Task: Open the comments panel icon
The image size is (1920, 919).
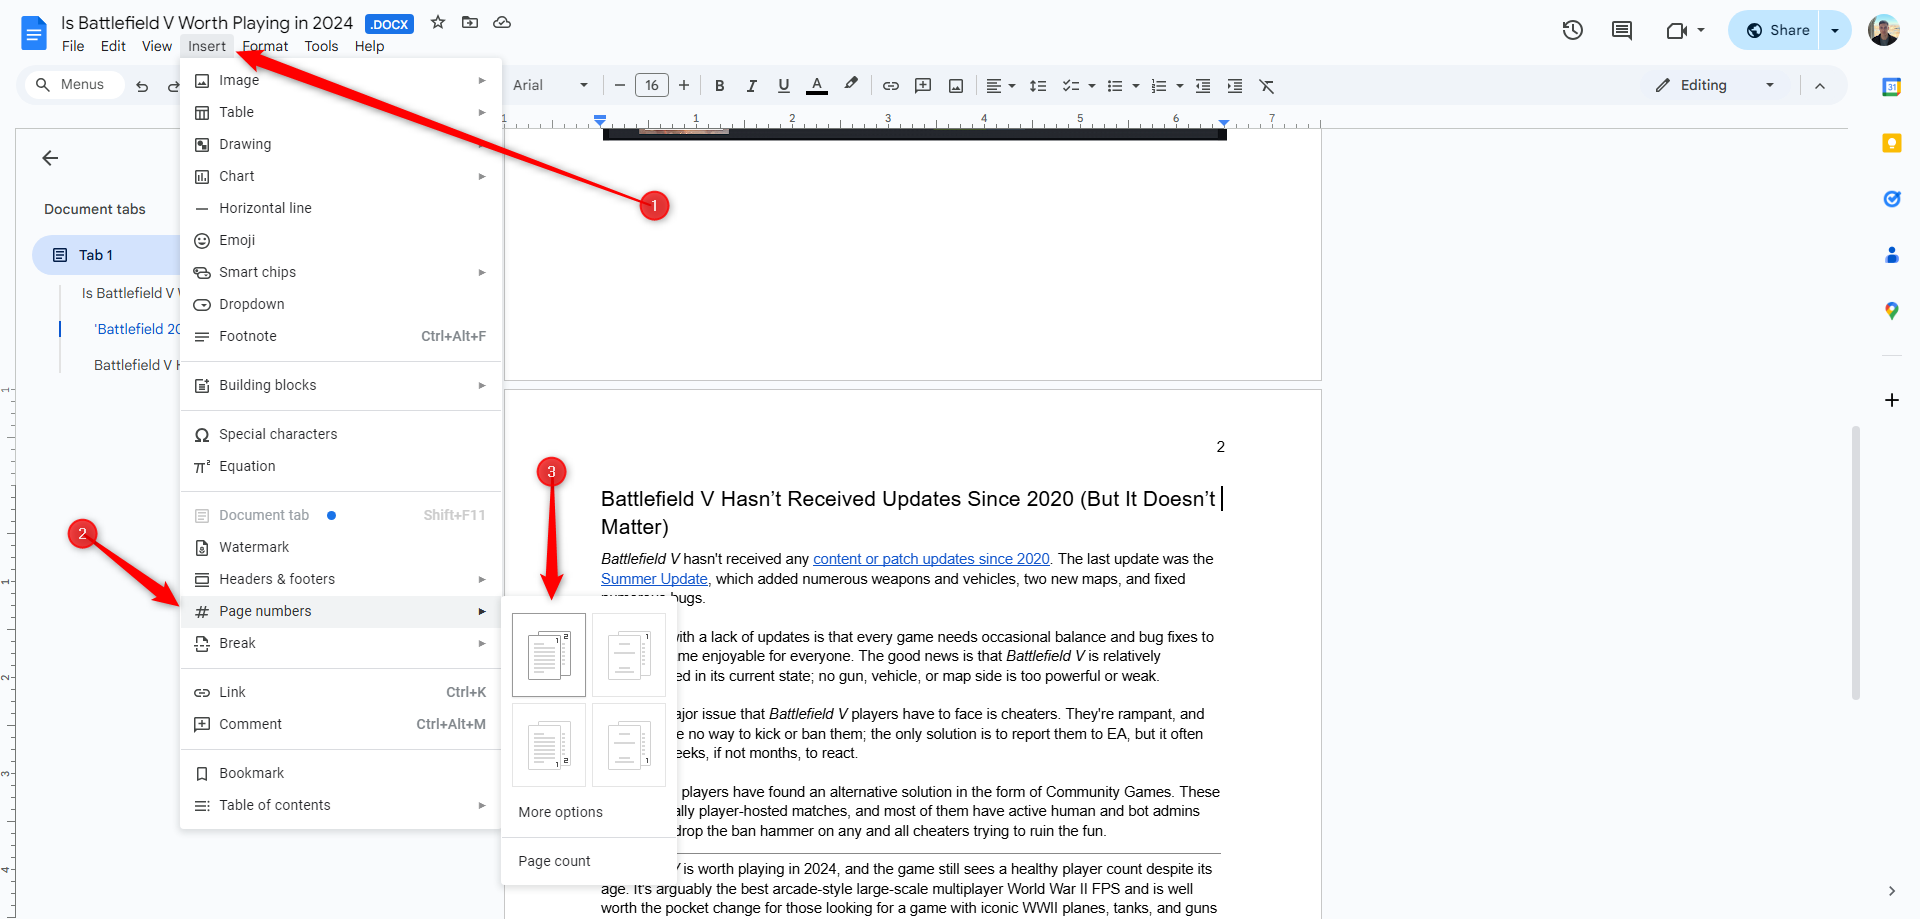Action: pos(1622,30)
